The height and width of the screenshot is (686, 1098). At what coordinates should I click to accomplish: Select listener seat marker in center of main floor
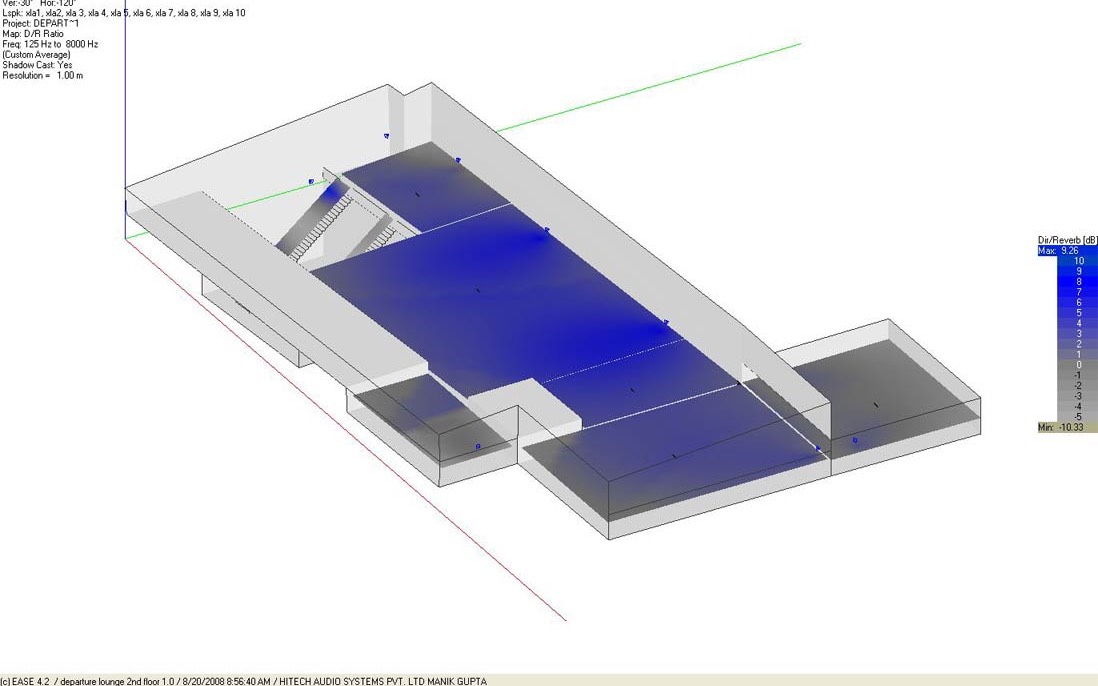(477, 291)
